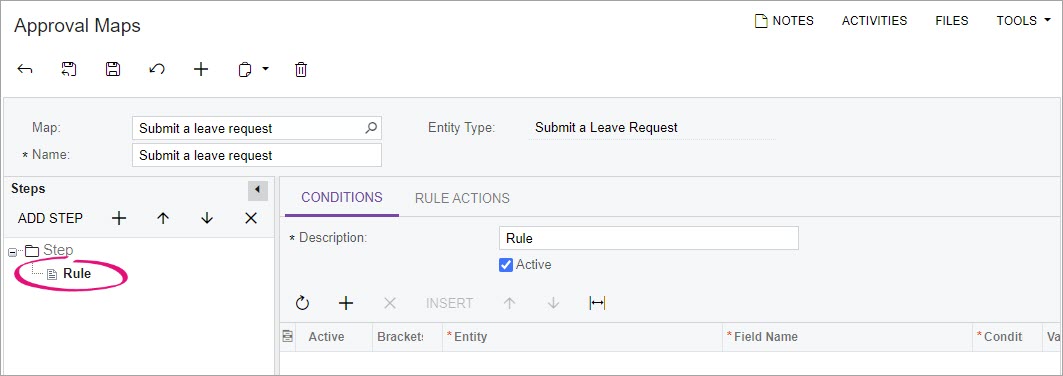1063x376 pixels.
Task: Save the approval map with disk icon
Action: tap(113, 69)
